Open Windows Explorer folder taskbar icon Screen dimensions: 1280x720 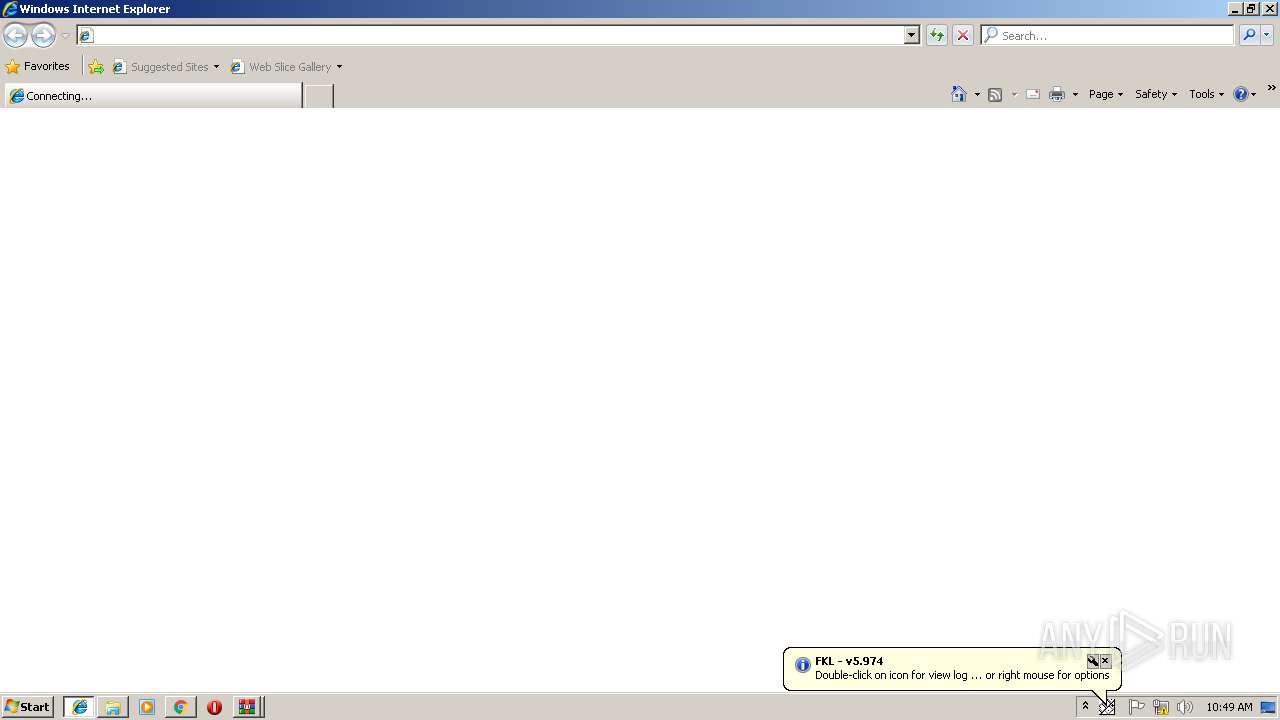coord(113,707)
